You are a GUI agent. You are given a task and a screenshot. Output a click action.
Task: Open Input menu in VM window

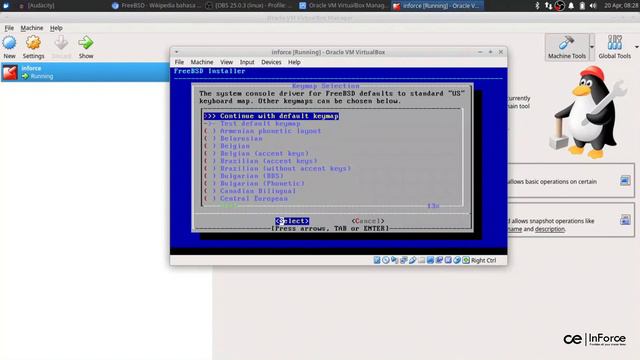[x=247, y=62]
